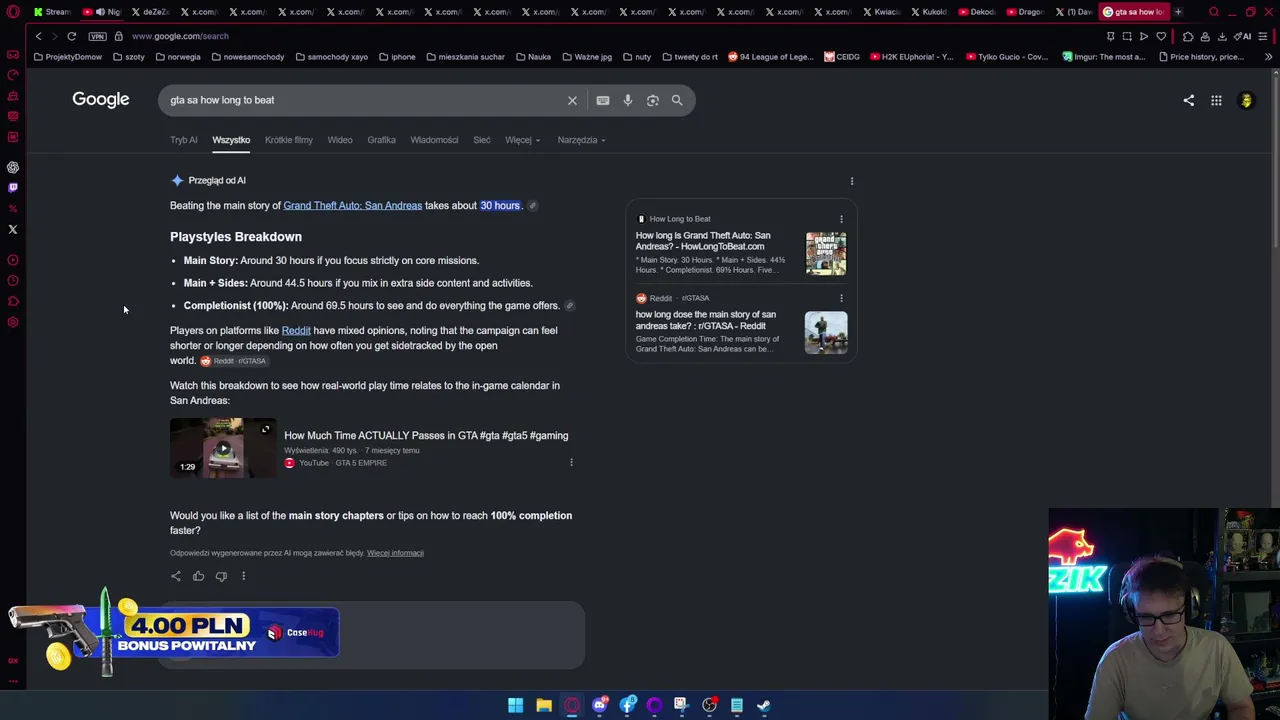
Task: Open a new browser tab
Action: pyautogui.click(x=1178, y=12)
